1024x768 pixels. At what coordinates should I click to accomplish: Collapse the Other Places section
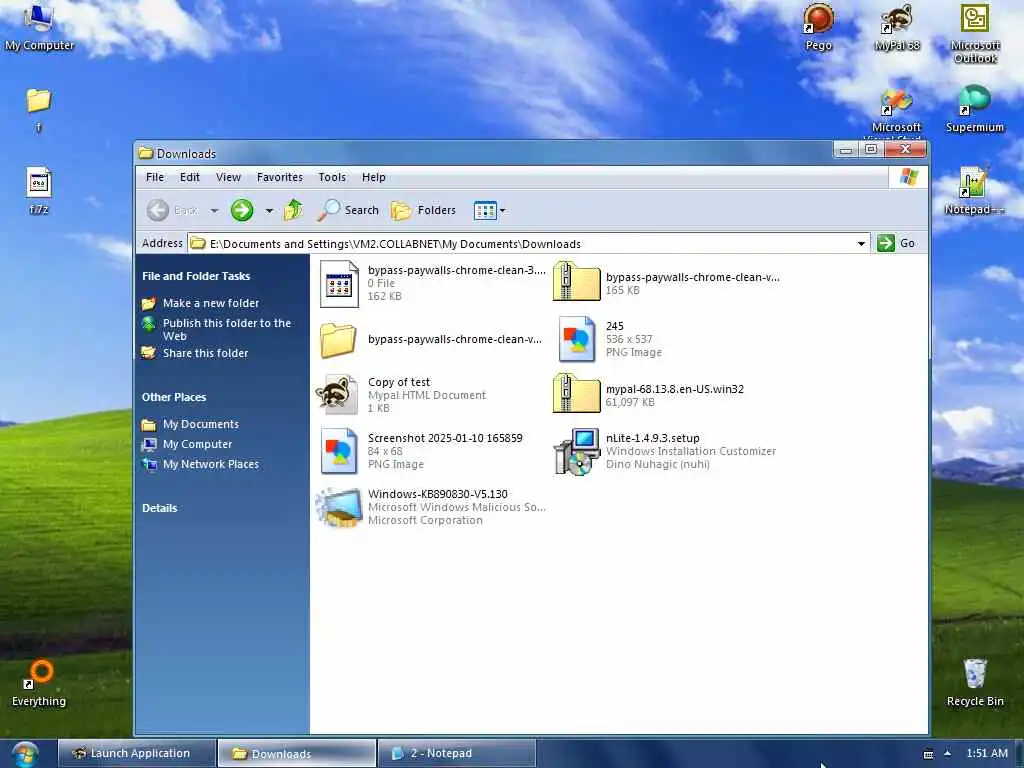(x=174, y=396)
